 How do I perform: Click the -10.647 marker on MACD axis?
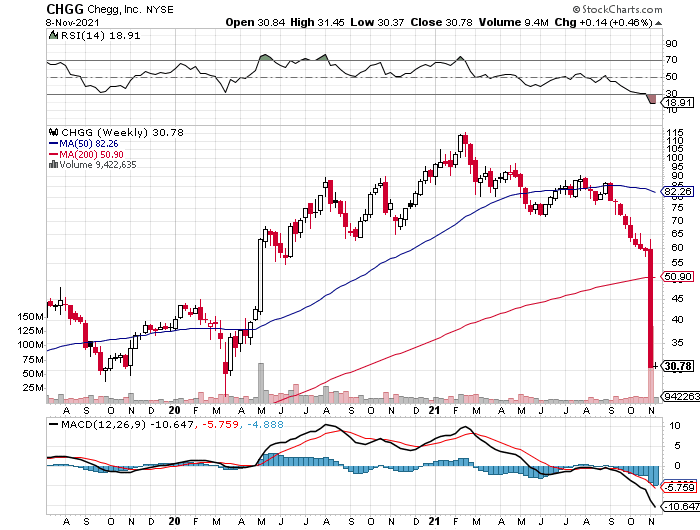(x=681, y=506)
